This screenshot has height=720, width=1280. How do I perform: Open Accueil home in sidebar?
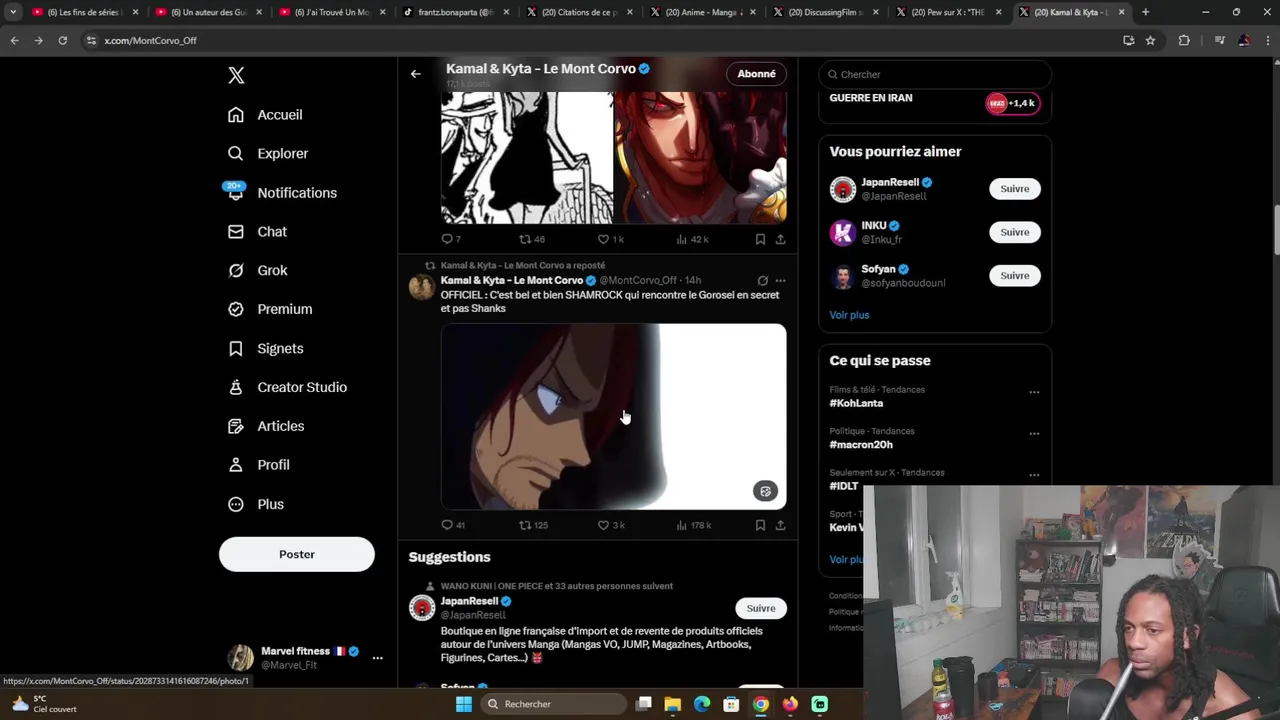point(265,115)
